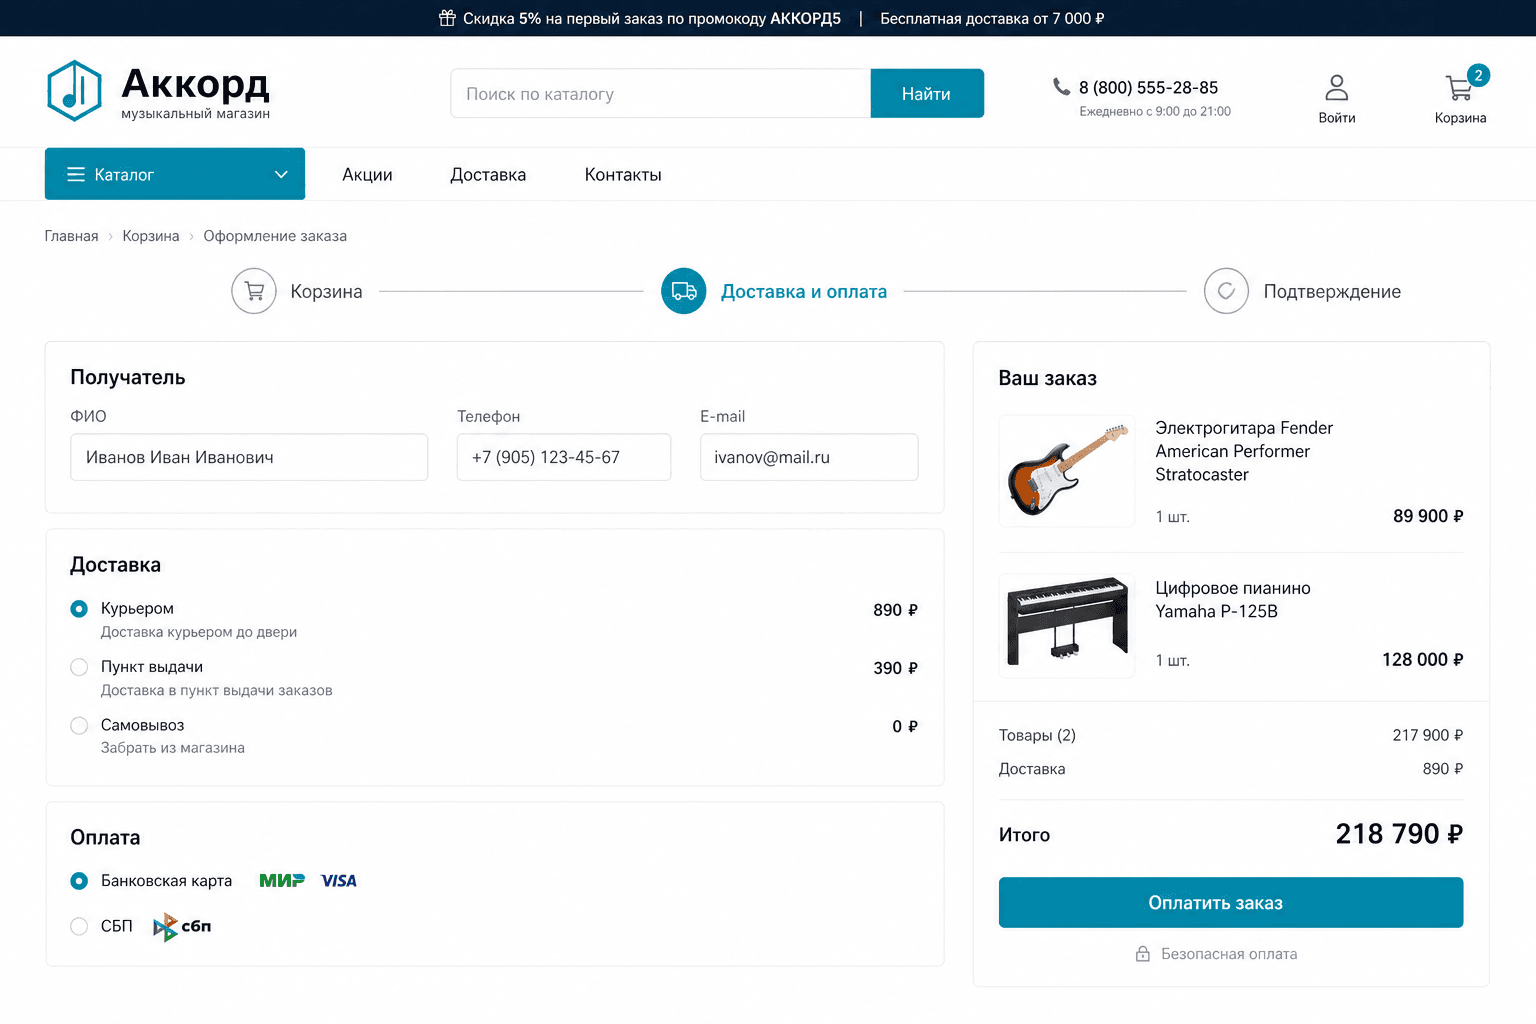
Task: Click the 390 ₽ pickup point price
Action: [x=895, y=668]
